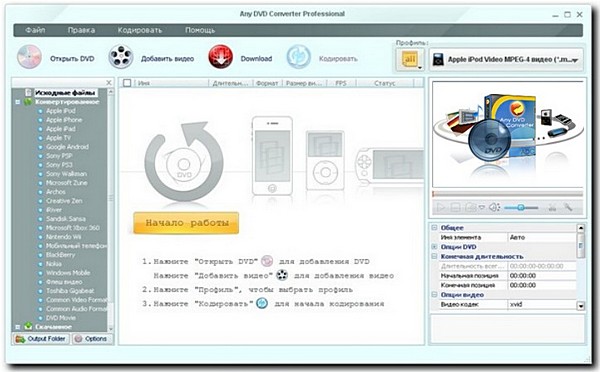Click the Статус column header

[385, 83]
